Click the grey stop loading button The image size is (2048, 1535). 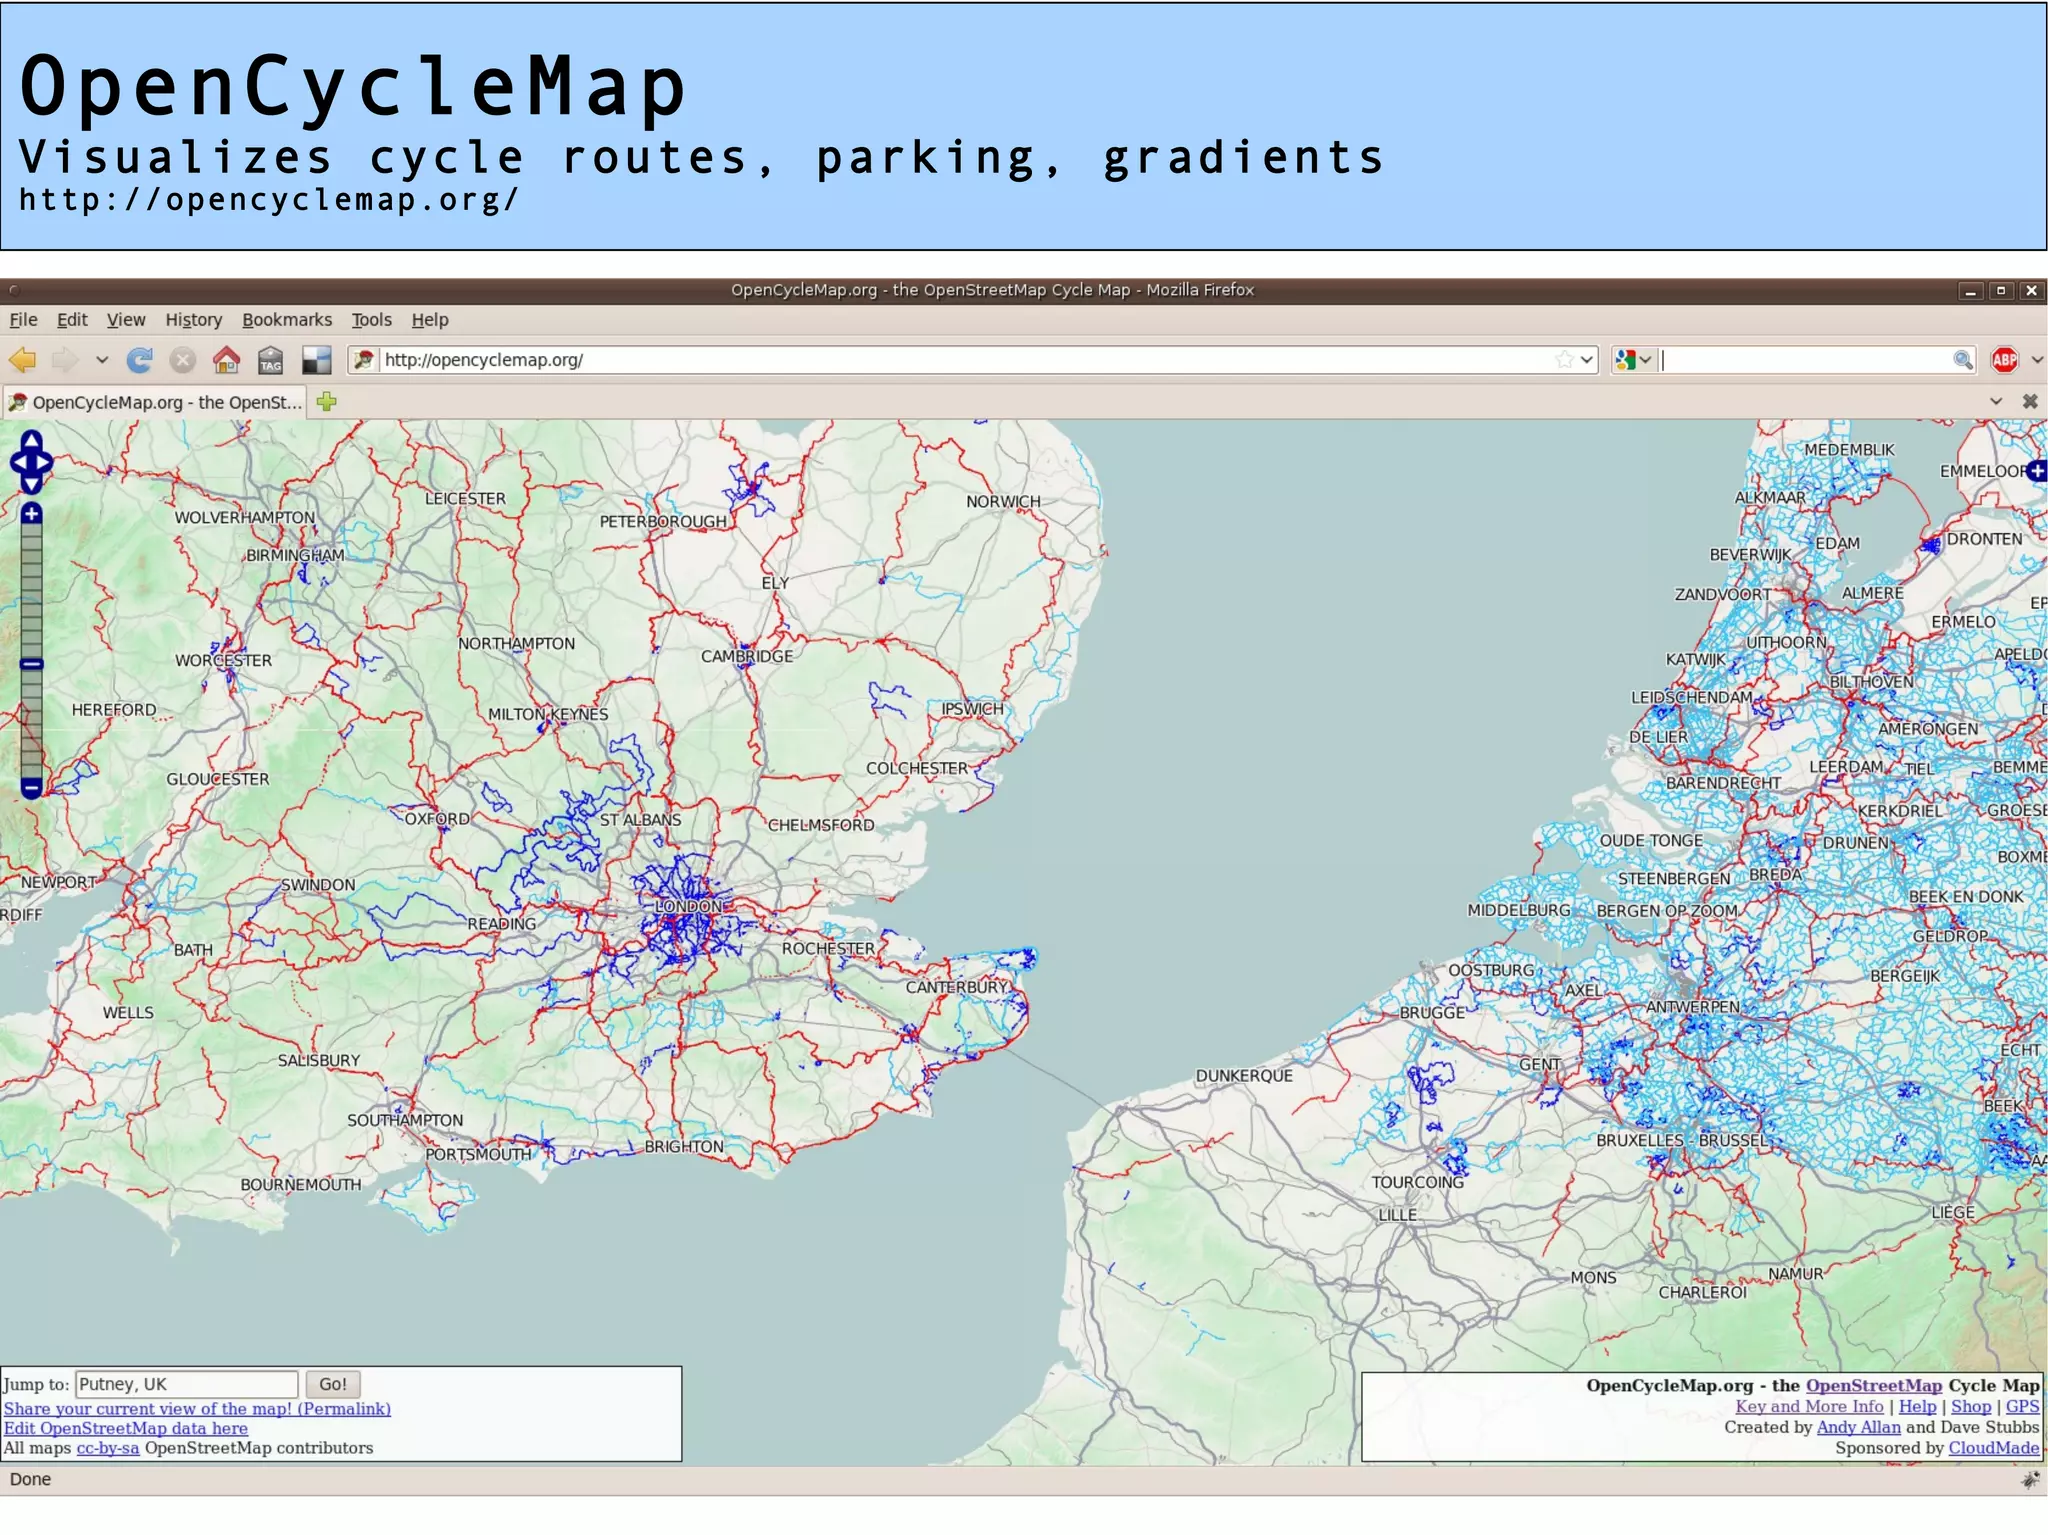coord(183,360)
